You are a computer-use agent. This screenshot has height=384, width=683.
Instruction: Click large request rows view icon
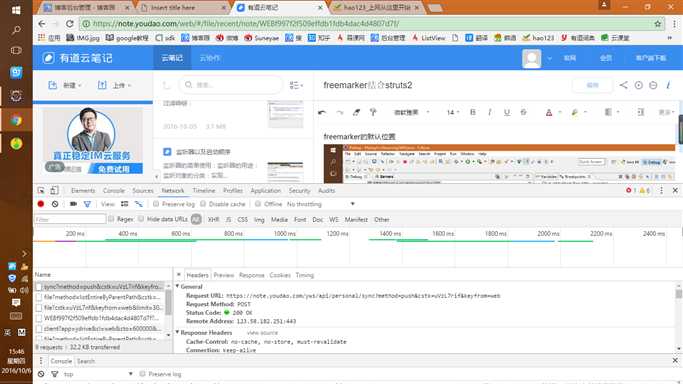125,204
